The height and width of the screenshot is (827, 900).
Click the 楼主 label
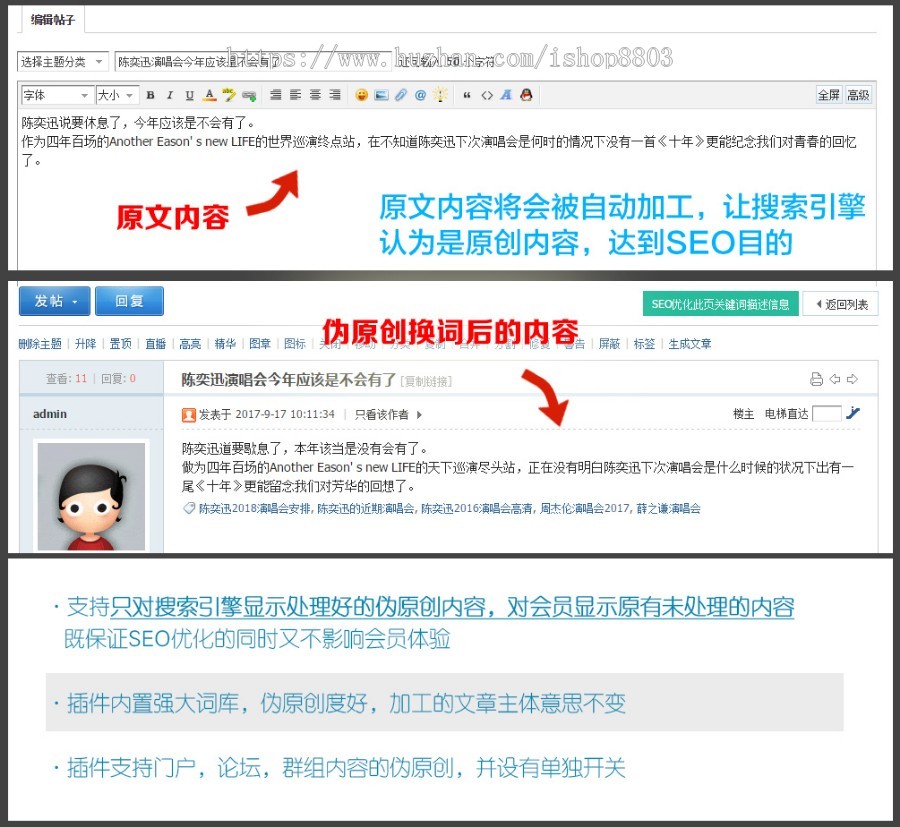pyautogui.click(x=743, y=414)
